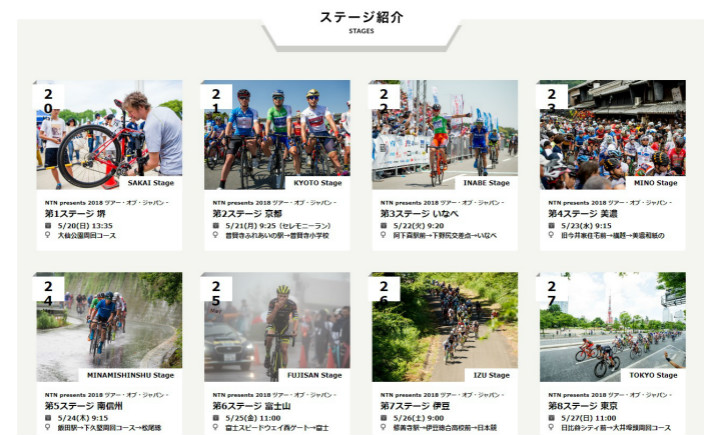
Task: Open the MINO Stage photo thumbnail
Action: pos(613,135)
